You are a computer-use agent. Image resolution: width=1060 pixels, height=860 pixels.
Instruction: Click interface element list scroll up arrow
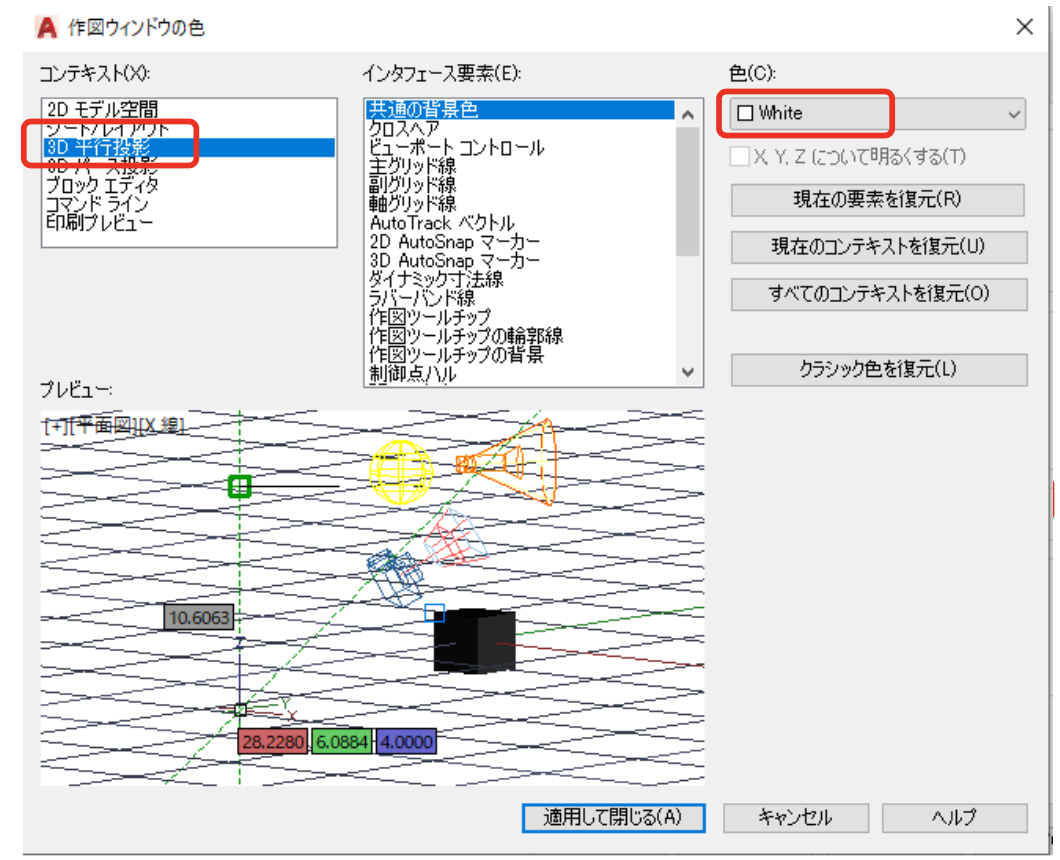[x=688, y=114]
